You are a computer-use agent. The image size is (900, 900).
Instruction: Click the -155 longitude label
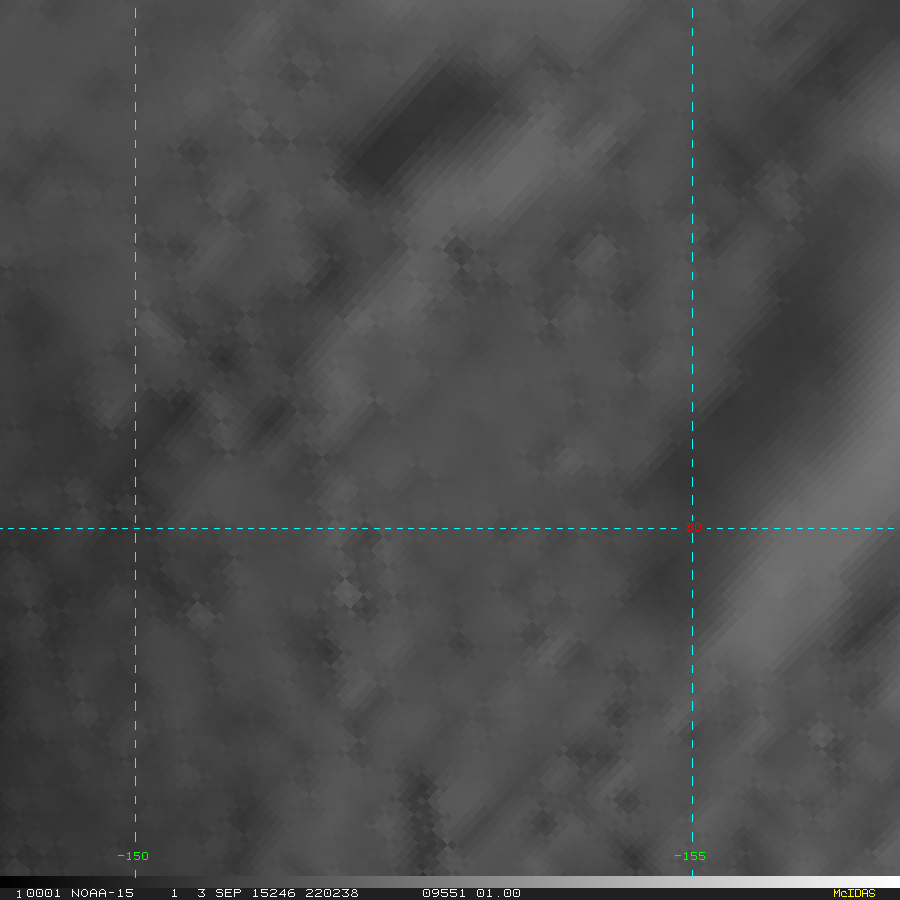pos(689,856)
